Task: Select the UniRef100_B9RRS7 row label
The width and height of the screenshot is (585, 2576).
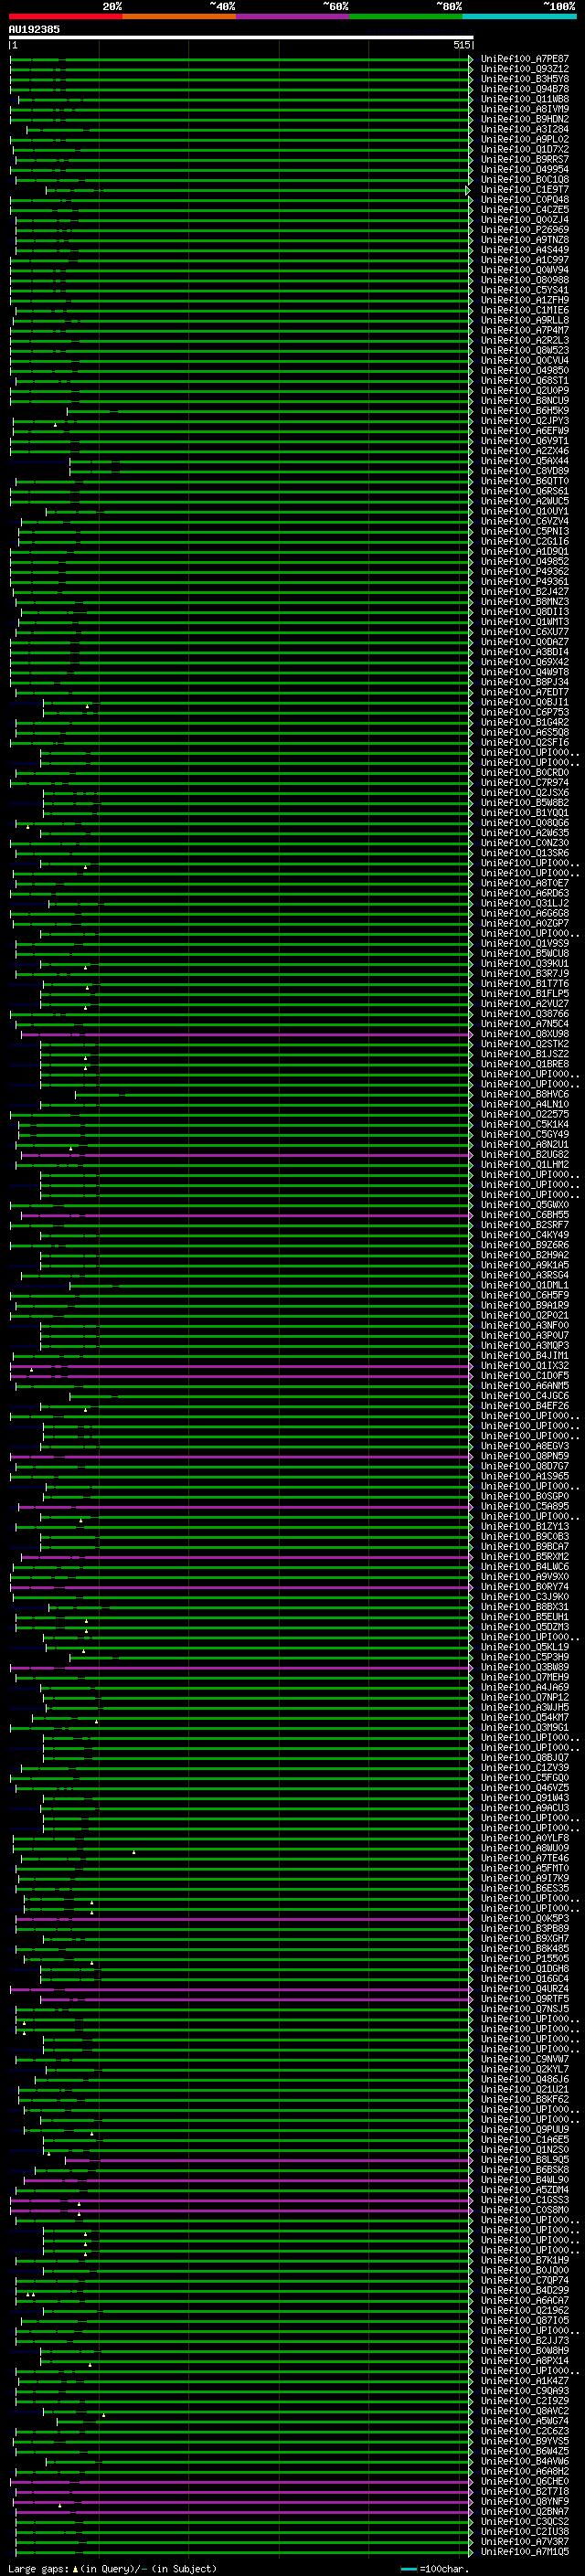Action: (525, 159)
